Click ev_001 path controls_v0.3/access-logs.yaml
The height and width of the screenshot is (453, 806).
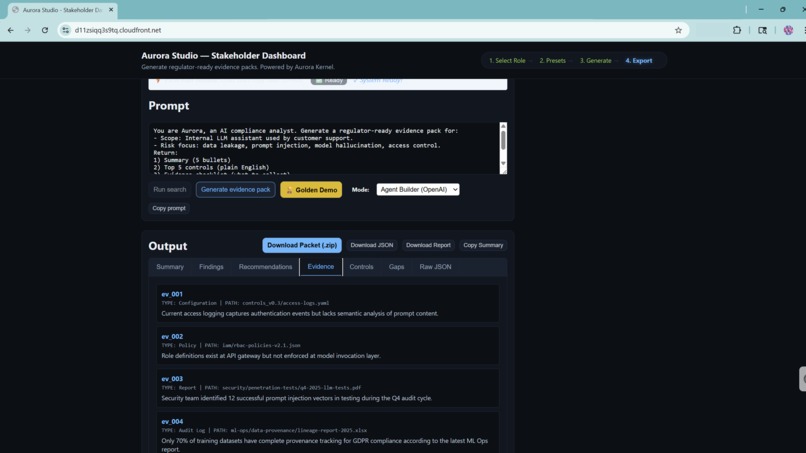pyautogui.click(x=285, y=303)
